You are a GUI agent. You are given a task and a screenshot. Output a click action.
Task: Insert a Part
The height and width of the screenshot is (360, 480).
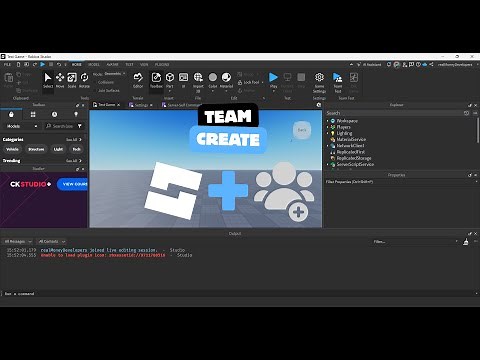pyautogui.click(x=170, y=81)
